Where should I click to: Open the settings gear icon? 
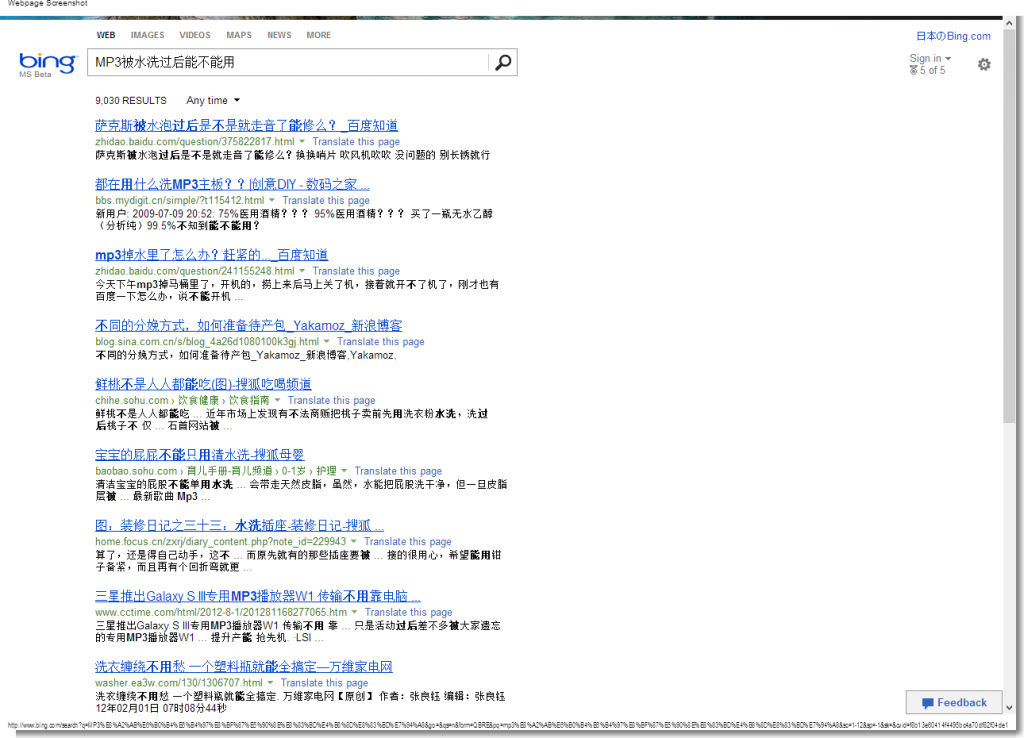[x=984, y=65]
